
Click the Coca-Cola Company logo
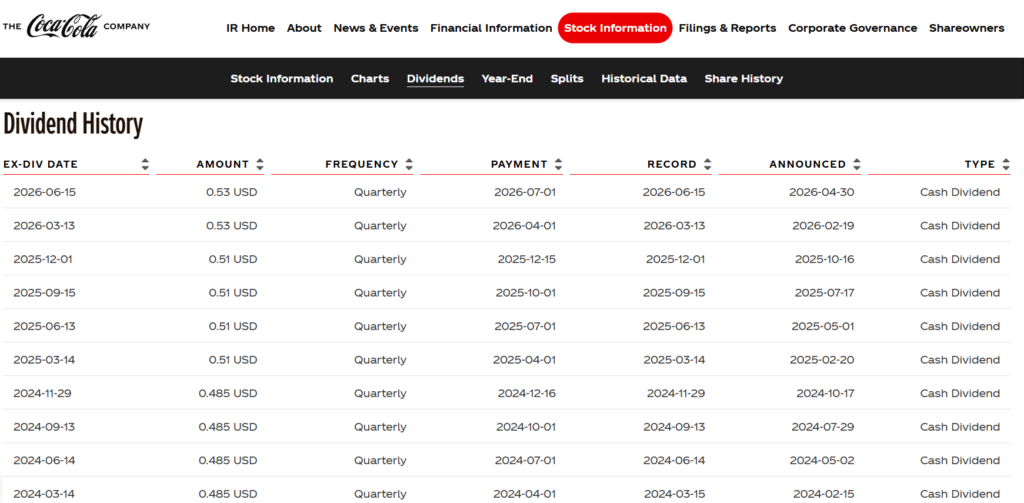pyautogui.click(x=76, y=27)
